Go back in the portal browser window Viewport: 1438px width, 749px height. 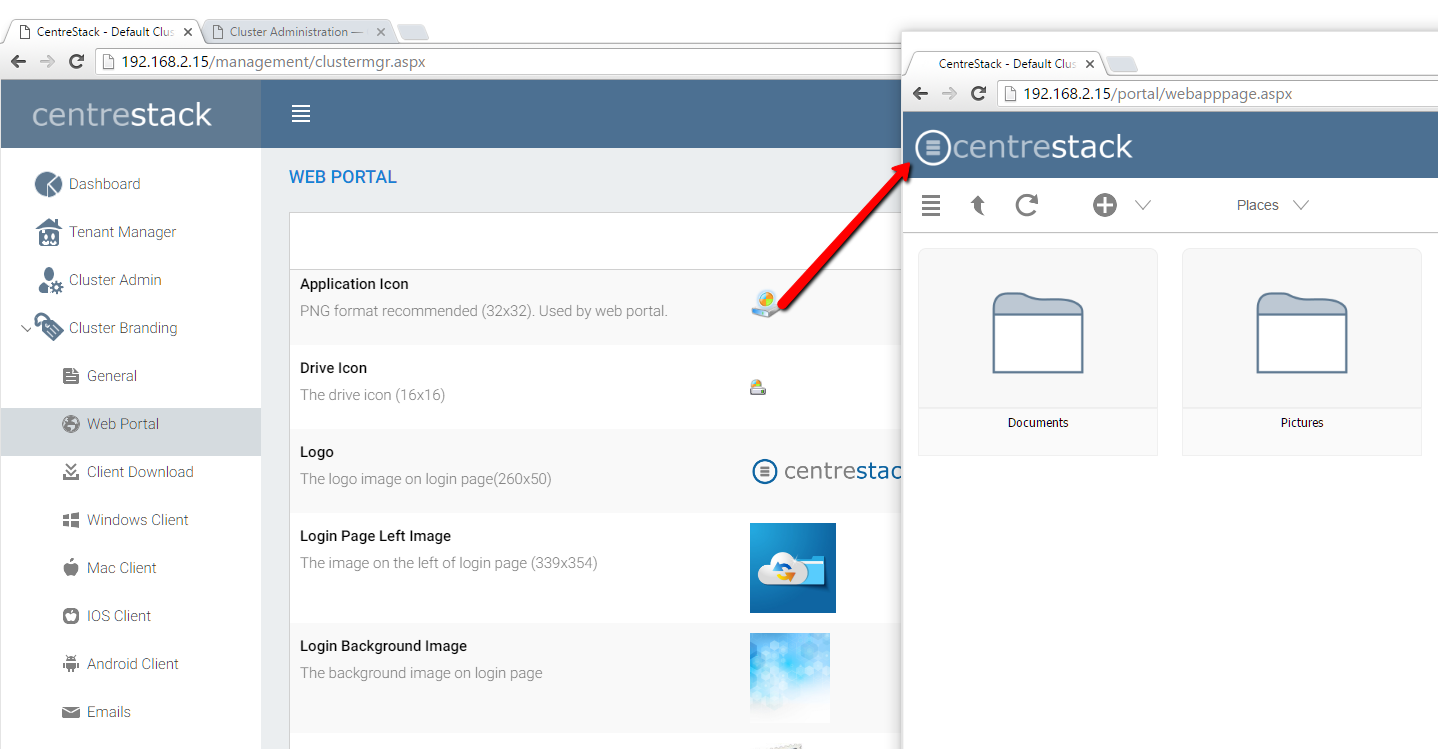[x=921, y=94]
